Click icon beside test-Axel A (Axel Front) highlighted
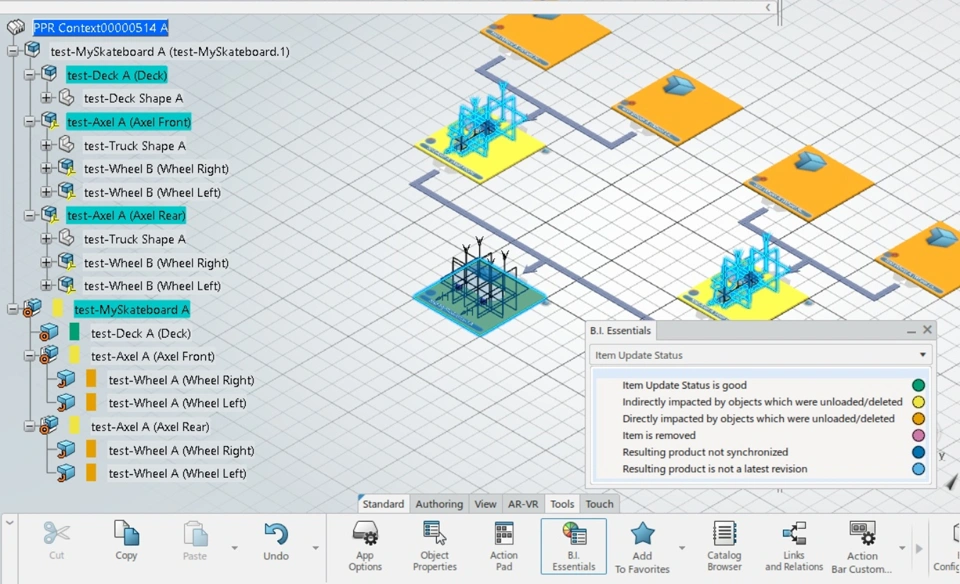 click(50, 122)
